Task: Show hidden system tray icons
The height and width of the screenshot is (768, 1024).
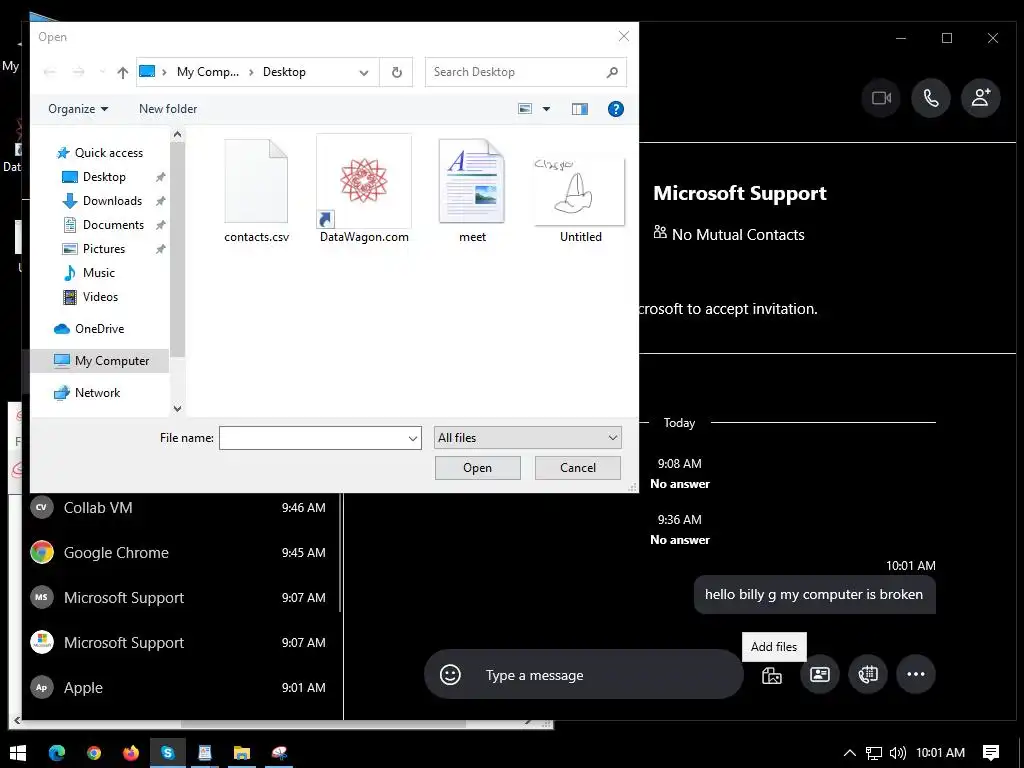Action: click(x=850, y=753)
